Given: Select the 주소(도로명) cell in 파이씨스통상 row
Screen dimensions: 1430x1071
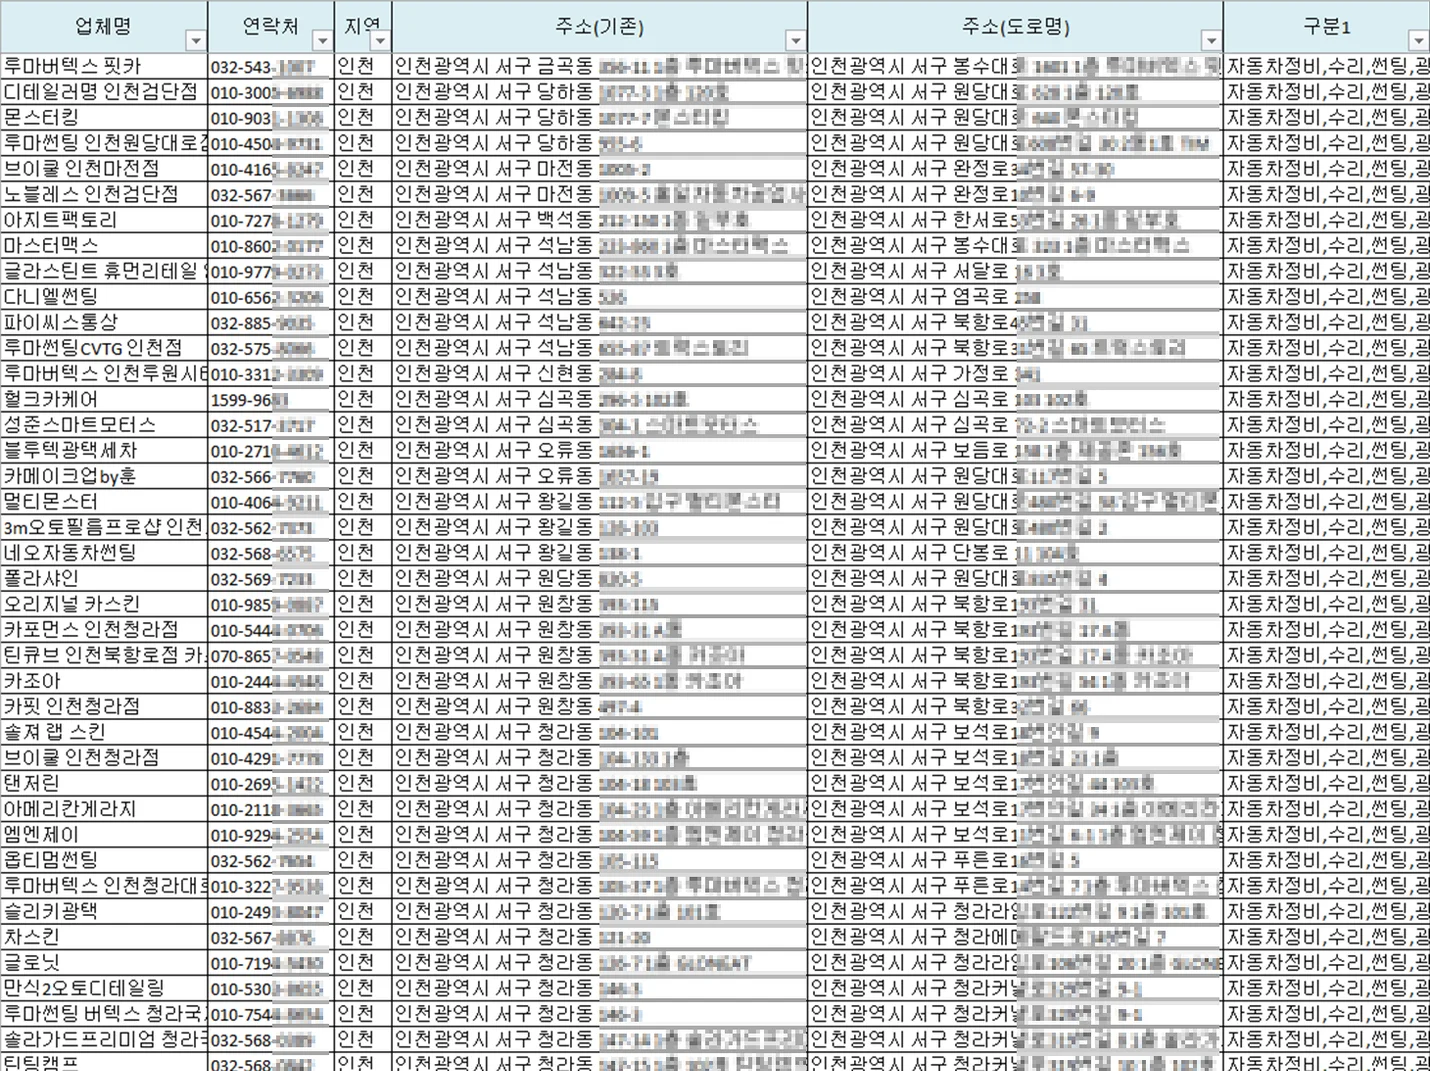Looking at the screenshot, I should point(1015,322).
